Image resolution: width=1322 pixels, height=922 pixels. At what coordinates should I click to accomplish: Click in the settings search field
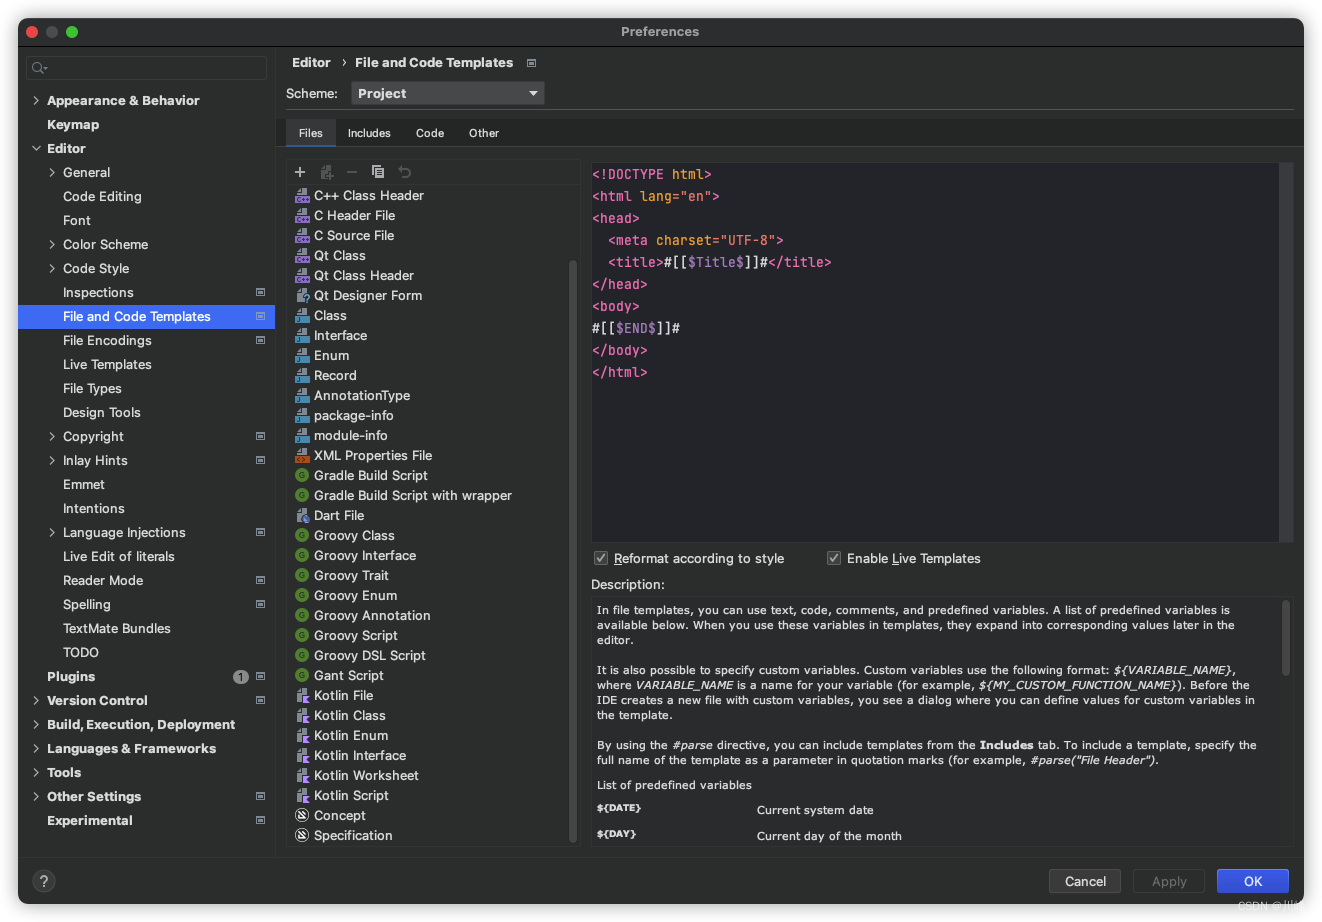147,68
